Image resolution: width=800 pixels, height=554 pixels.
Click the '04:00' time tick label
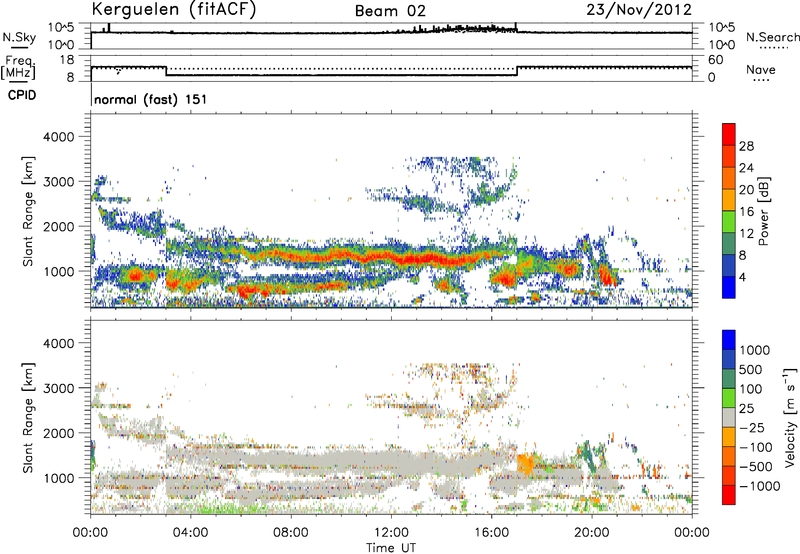tap(190, 533)
